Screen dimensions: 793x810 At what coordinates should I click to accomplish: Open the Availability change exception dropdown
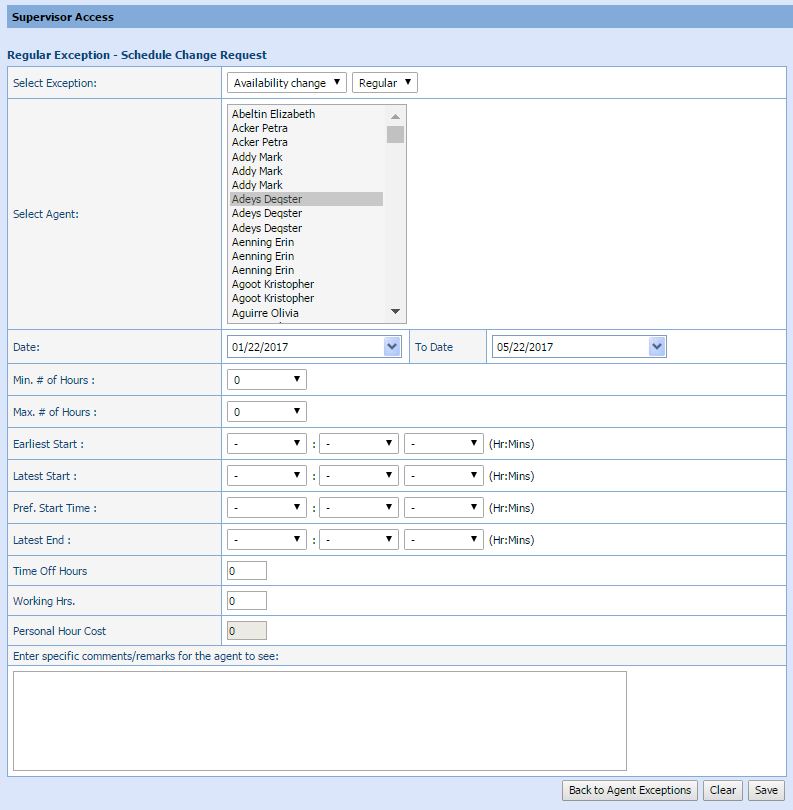(286, 83)
